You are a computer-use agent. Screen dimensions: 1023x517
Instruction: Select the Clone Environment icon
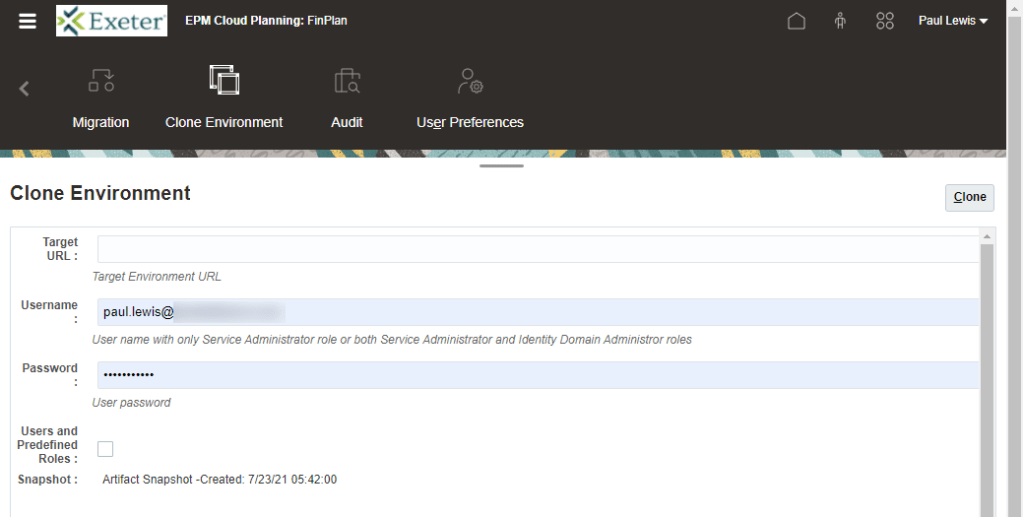click(x=224, y=81)
